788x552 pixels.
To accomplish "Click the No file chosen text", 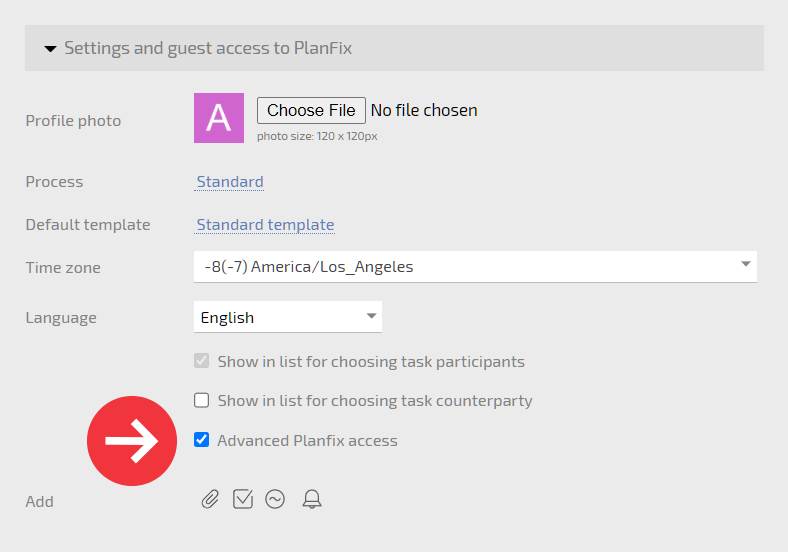I will pos(424,110).
